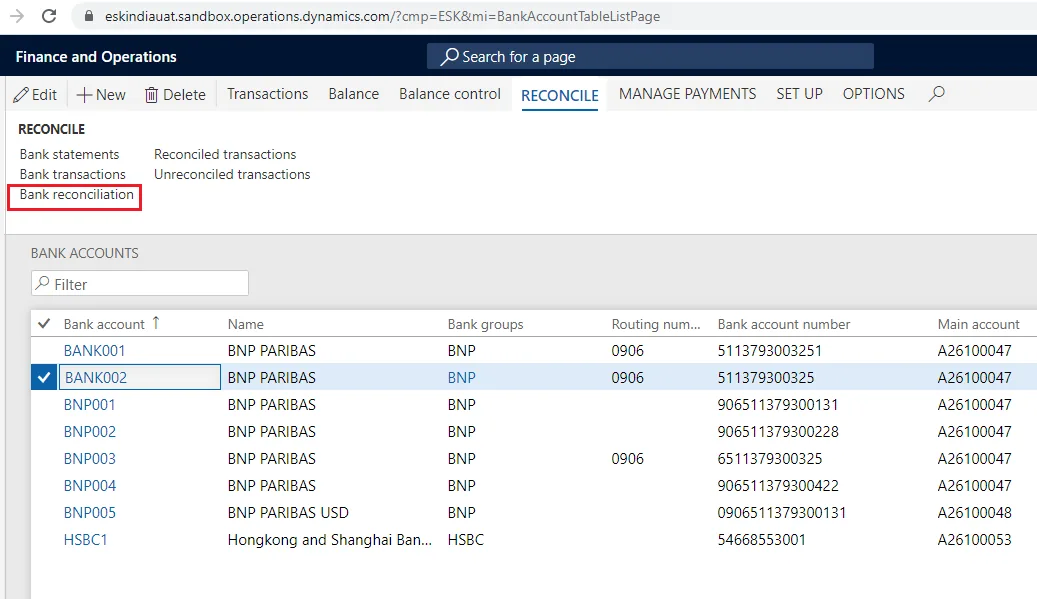Click account number 5113793003251
The height and width of the screenshot is (599, 1037).
[x=769, y=350]
